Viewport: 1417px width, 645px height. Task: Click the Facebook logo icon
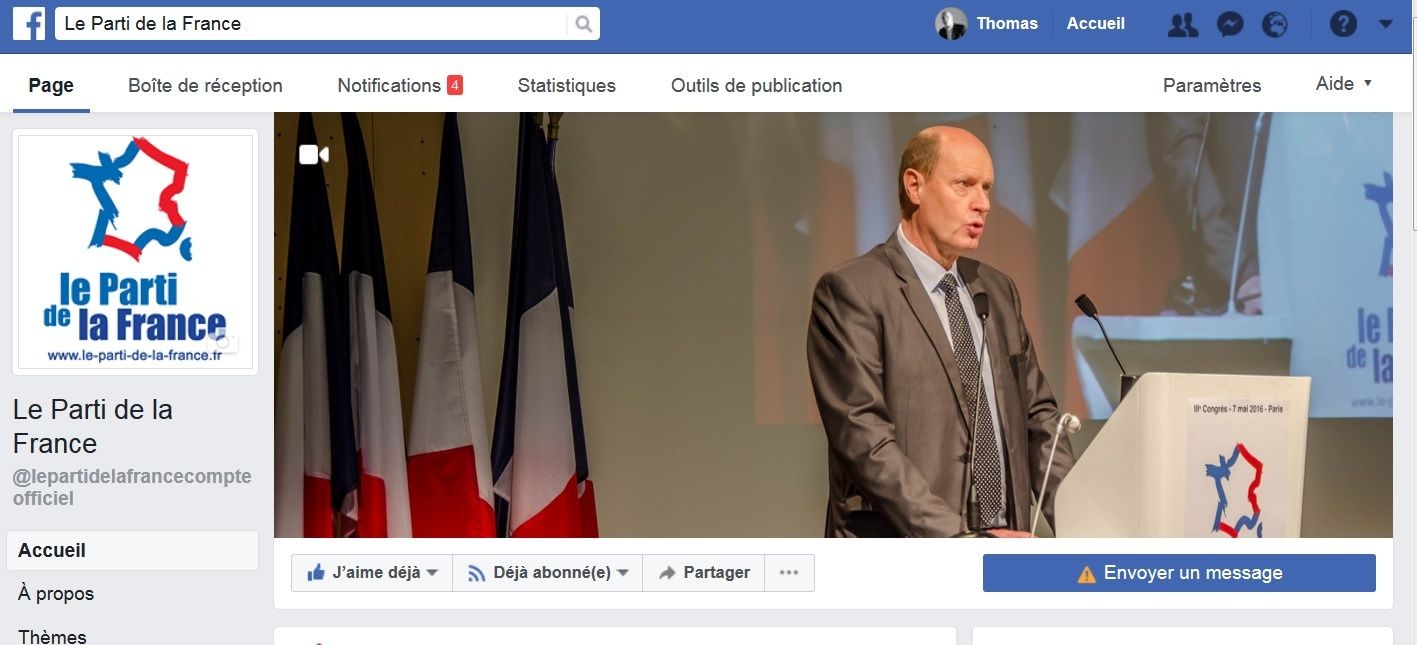tap(29, 23)
